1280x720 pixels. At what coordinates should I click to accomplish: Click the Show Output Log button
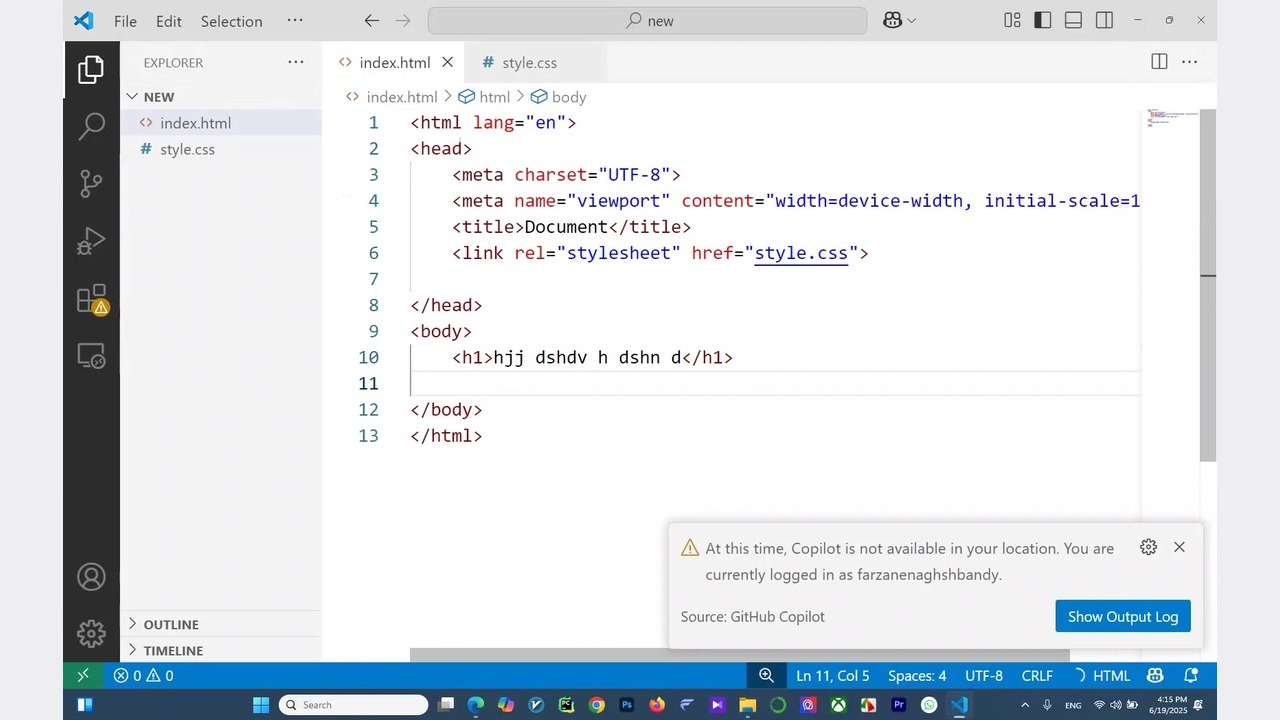pos(1122,616)
